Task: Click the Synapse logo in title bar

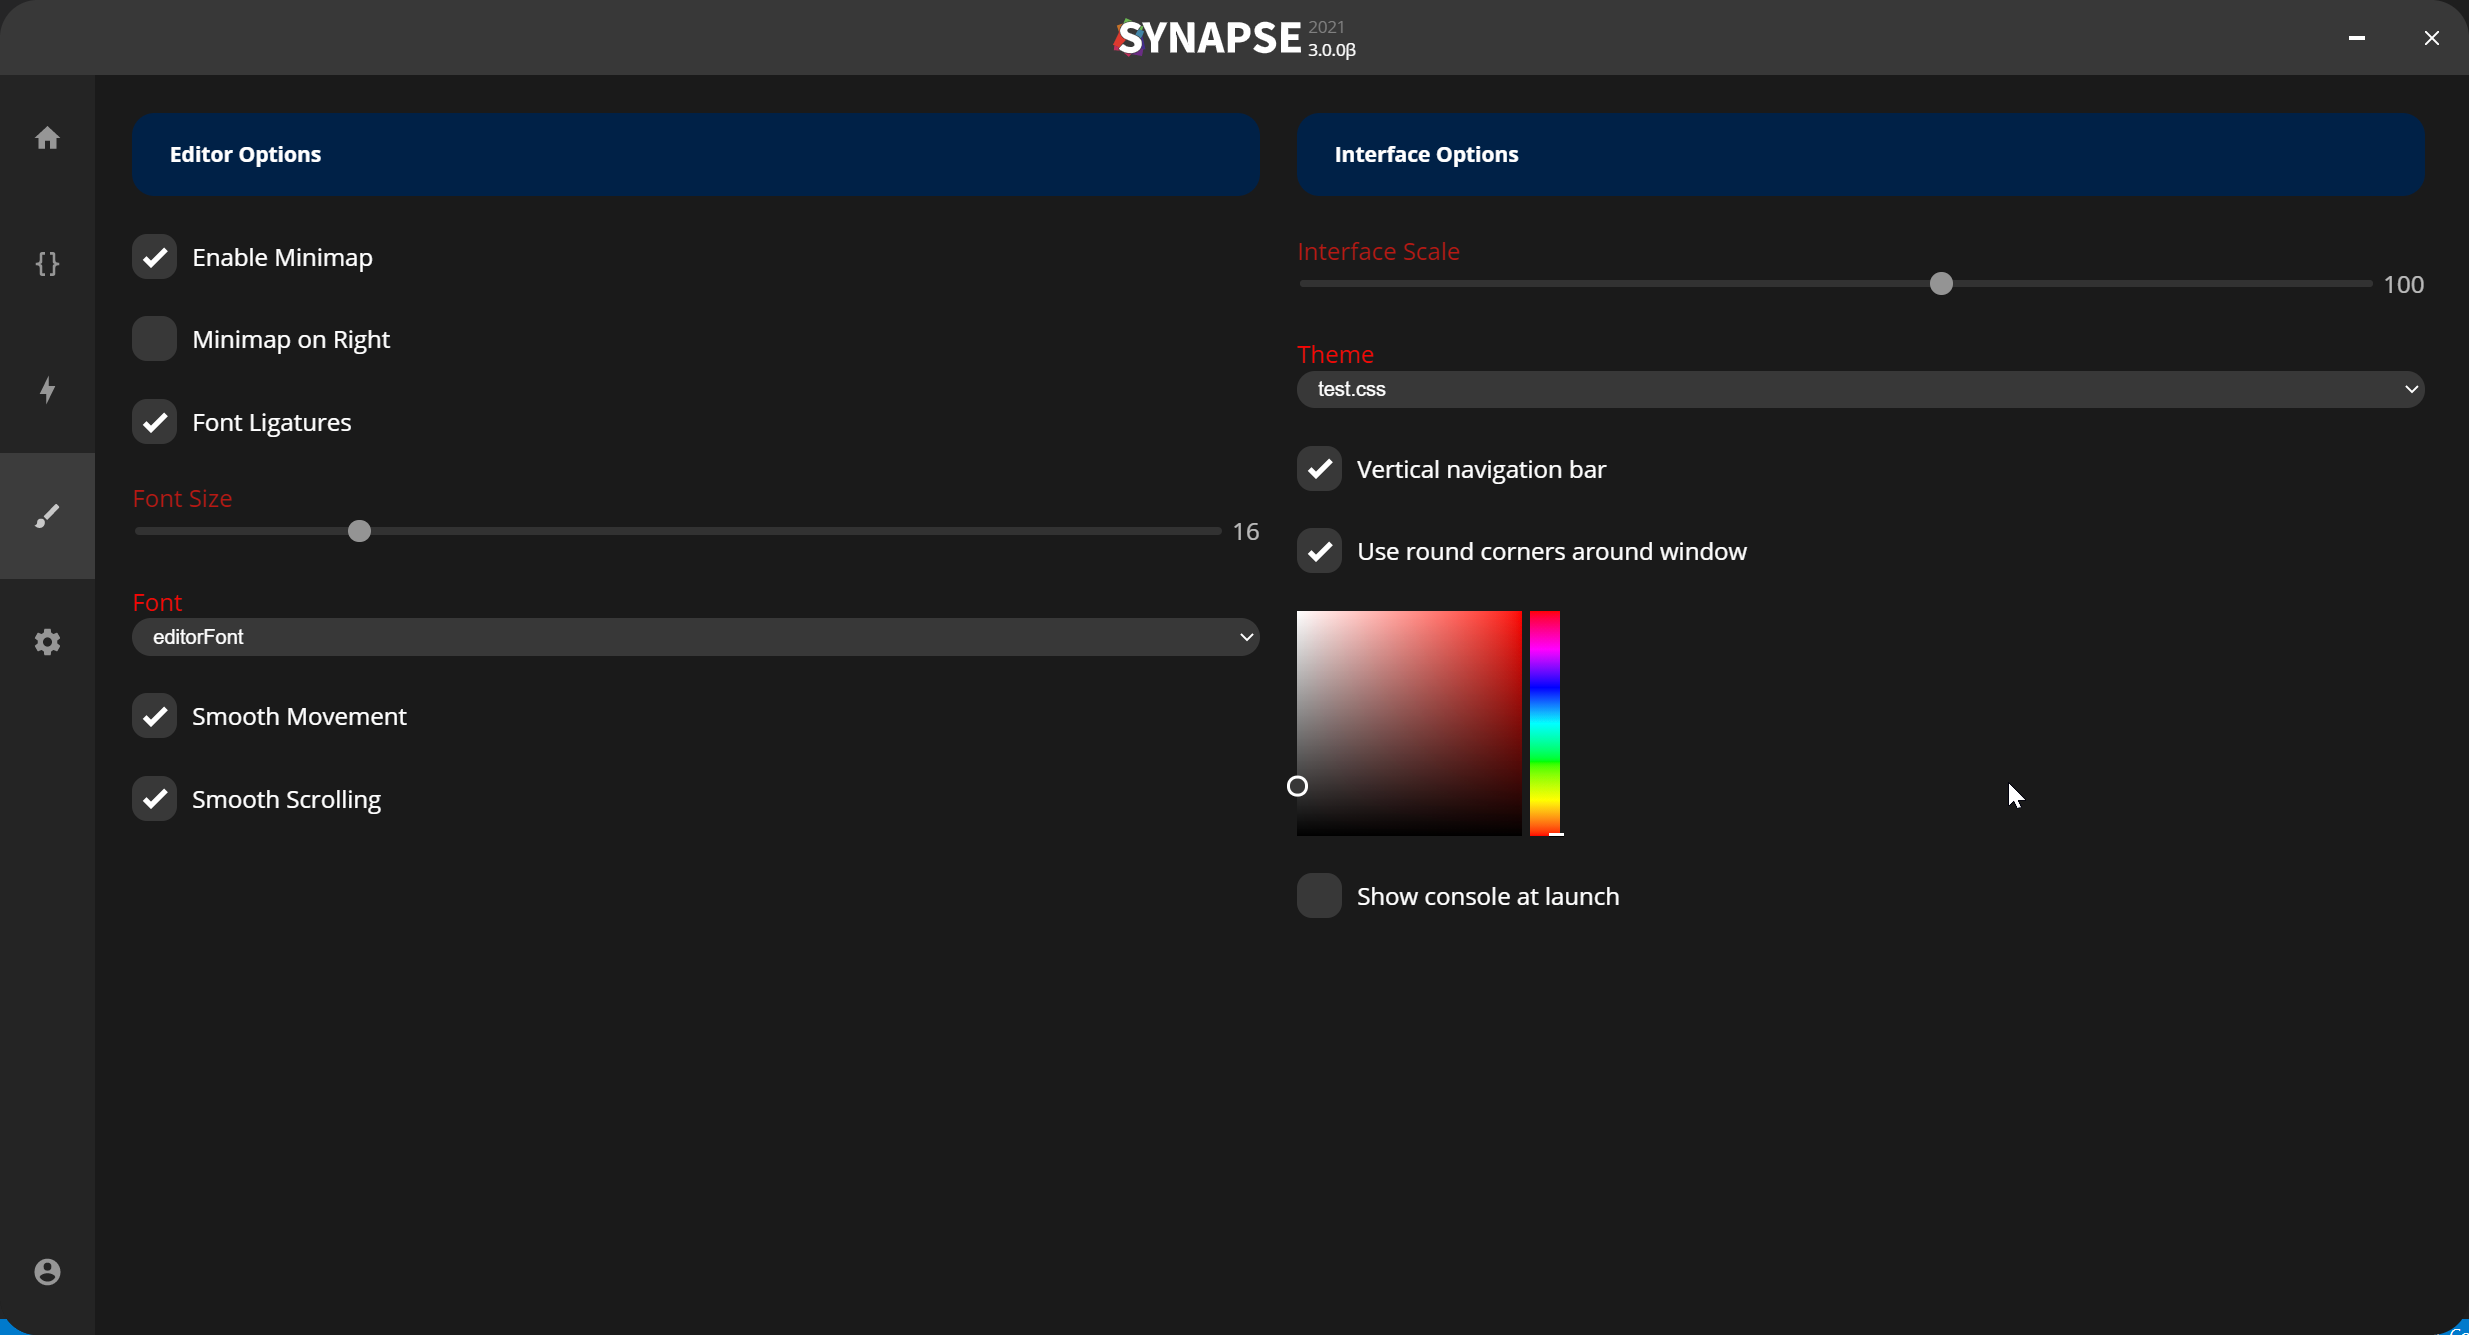Action: 1208,38
